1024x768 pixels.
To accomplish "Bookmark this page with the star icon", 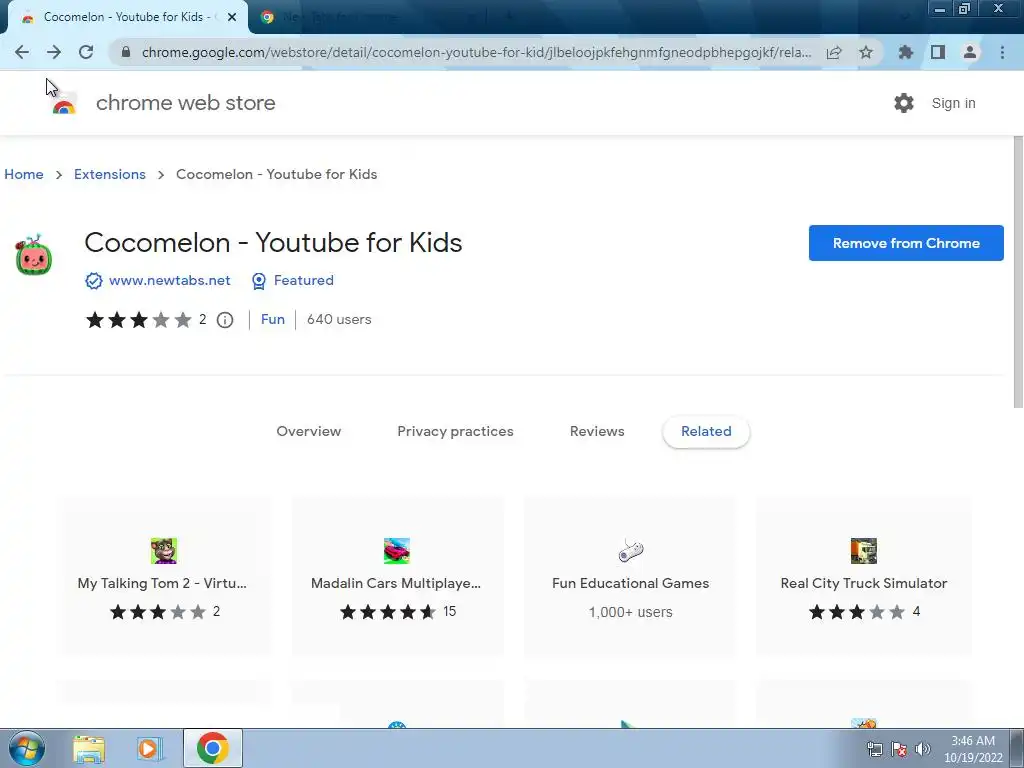I will pos(866,52).
